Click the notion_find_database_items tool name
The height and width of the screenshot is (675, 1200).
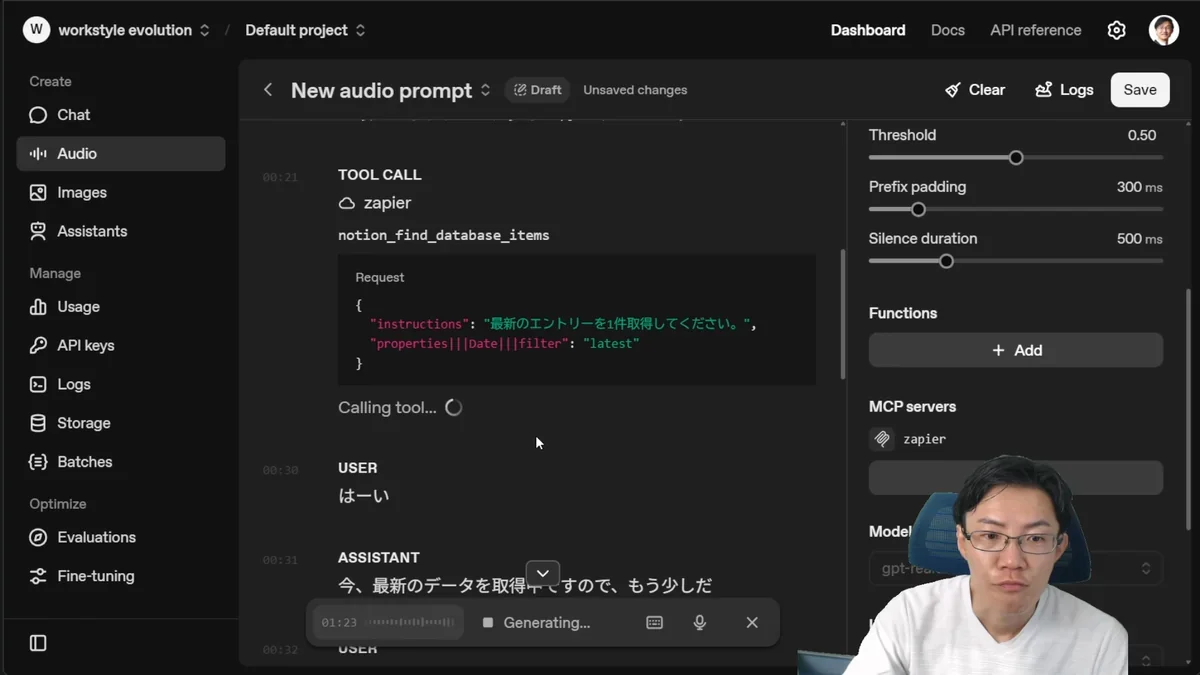(444, 236)
